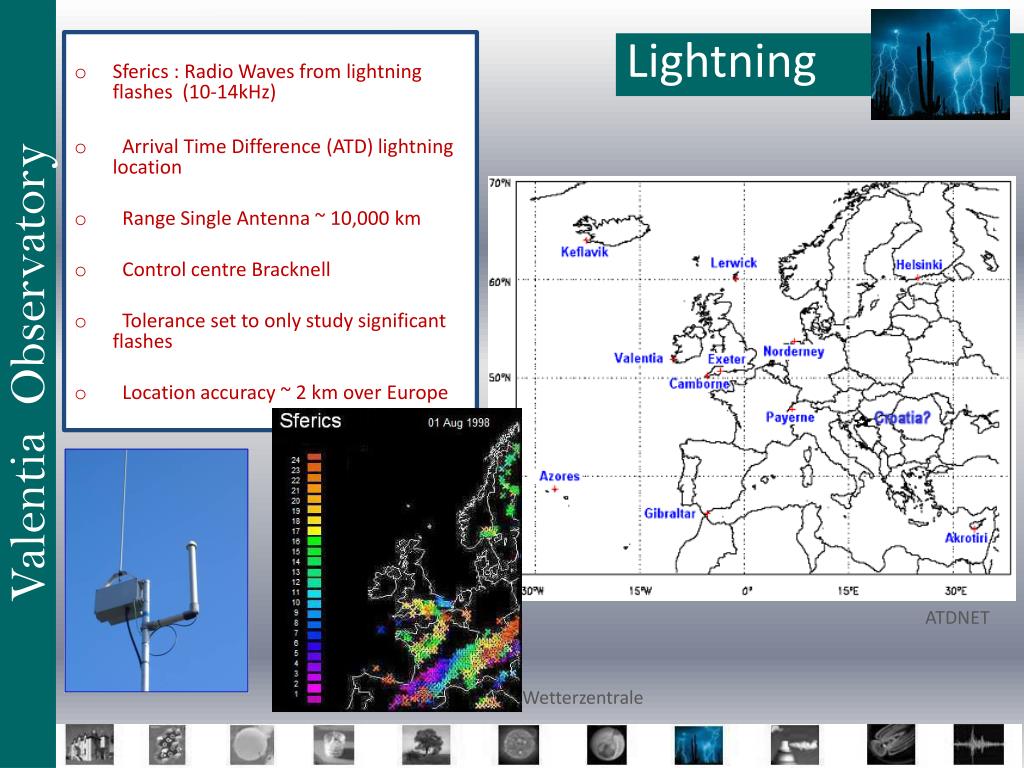The width and height of the screenshot is (1024, 768).
Task: Click the magenta legend swatch labeled 1
Action: point(314,698)
